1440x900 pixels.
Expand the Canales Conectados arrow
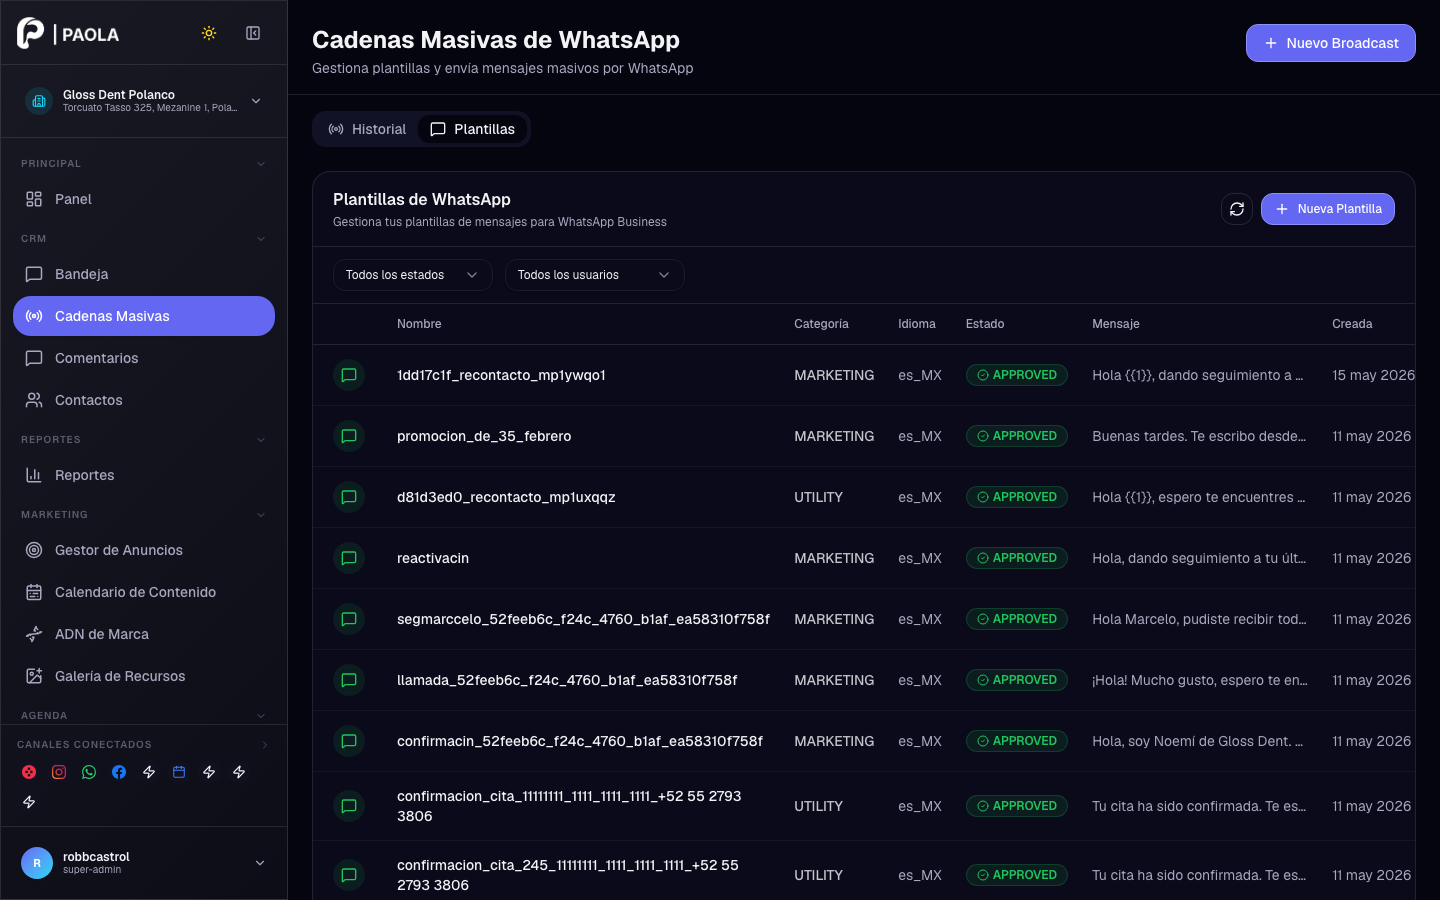(265, 745)
